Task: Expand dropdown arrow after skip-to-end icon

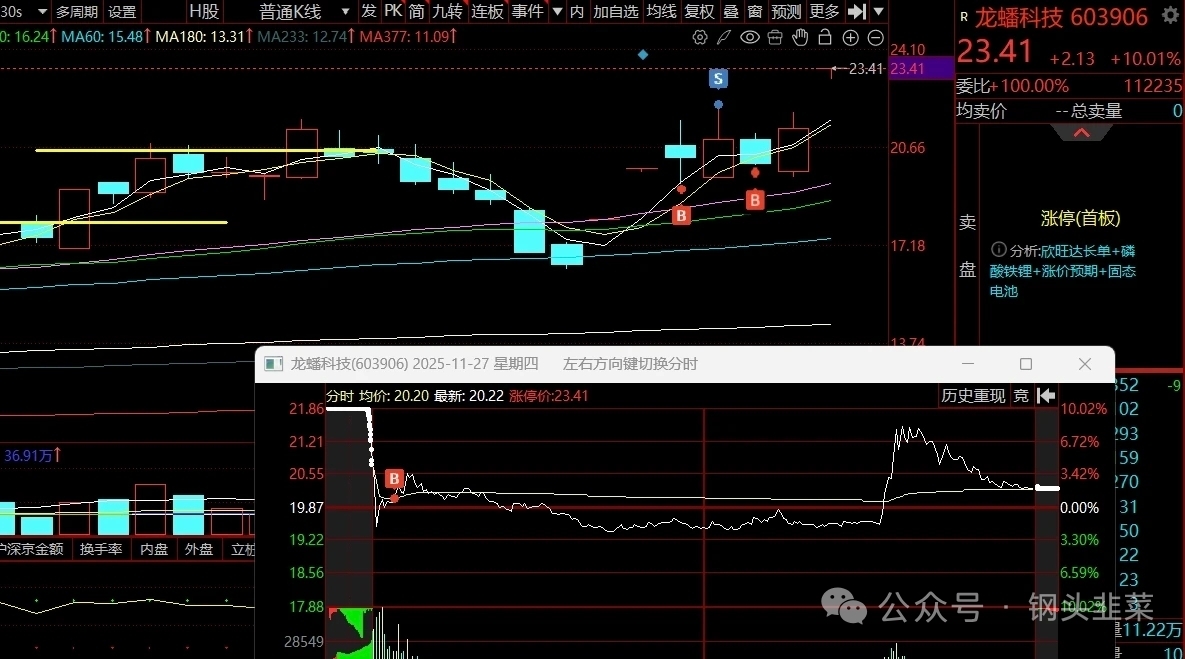Action: [878, 11]
